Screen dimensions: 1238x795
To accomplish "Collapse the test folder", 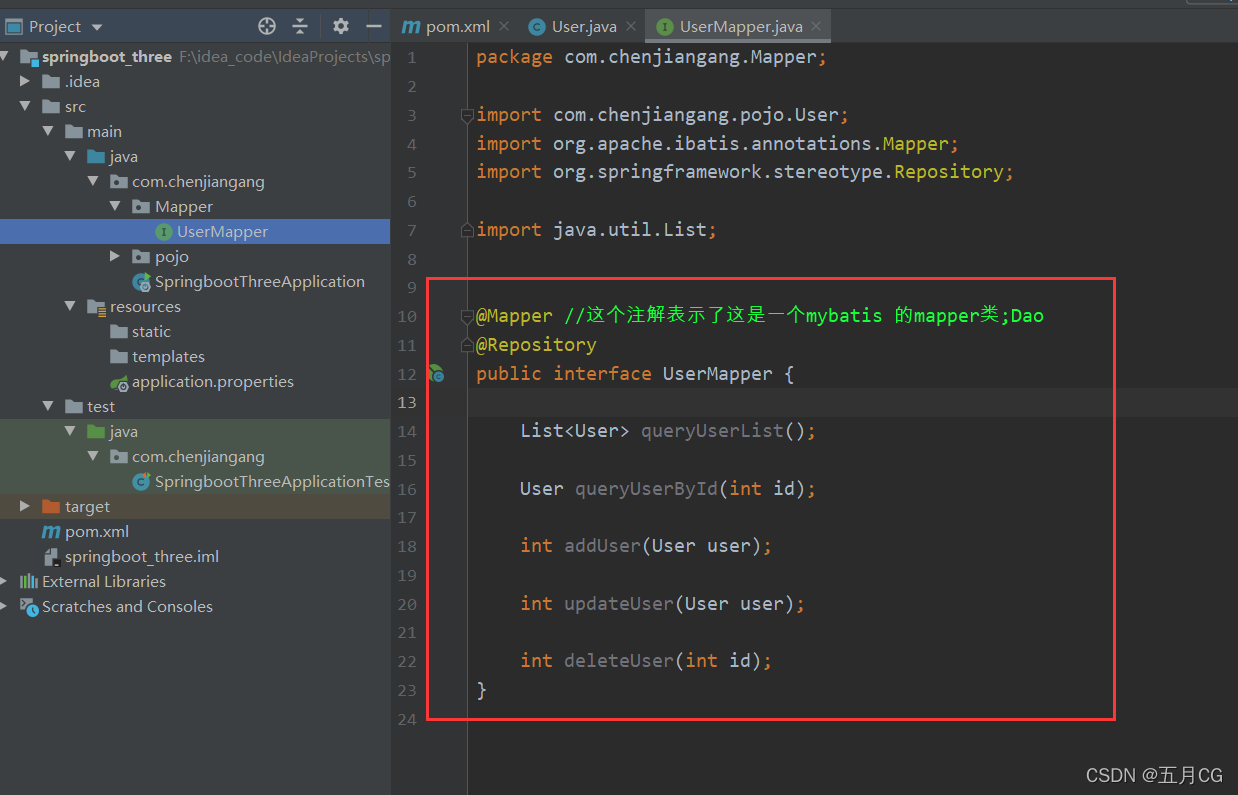I will tap(48, 407).
